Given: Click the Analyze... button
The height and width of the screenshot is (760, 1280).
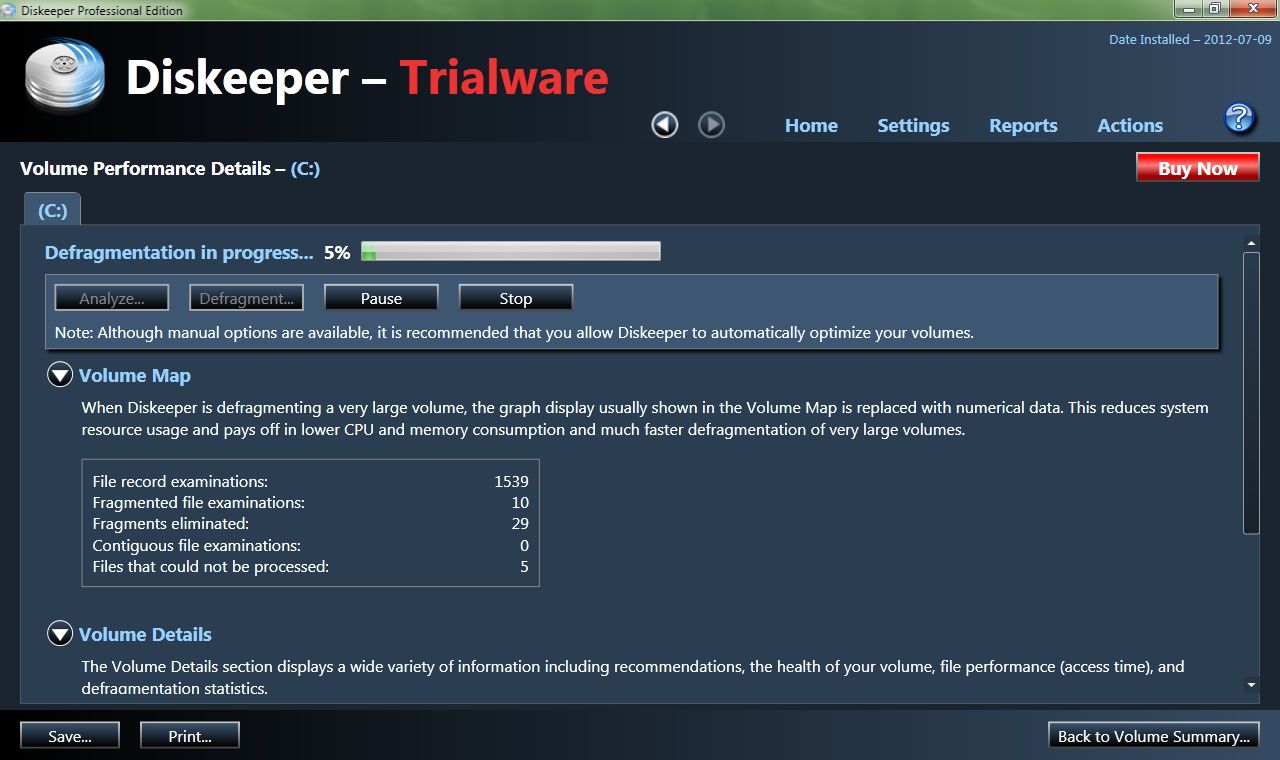Looking at the screenshot, I should pyautogui.click(x=111, y=298).
